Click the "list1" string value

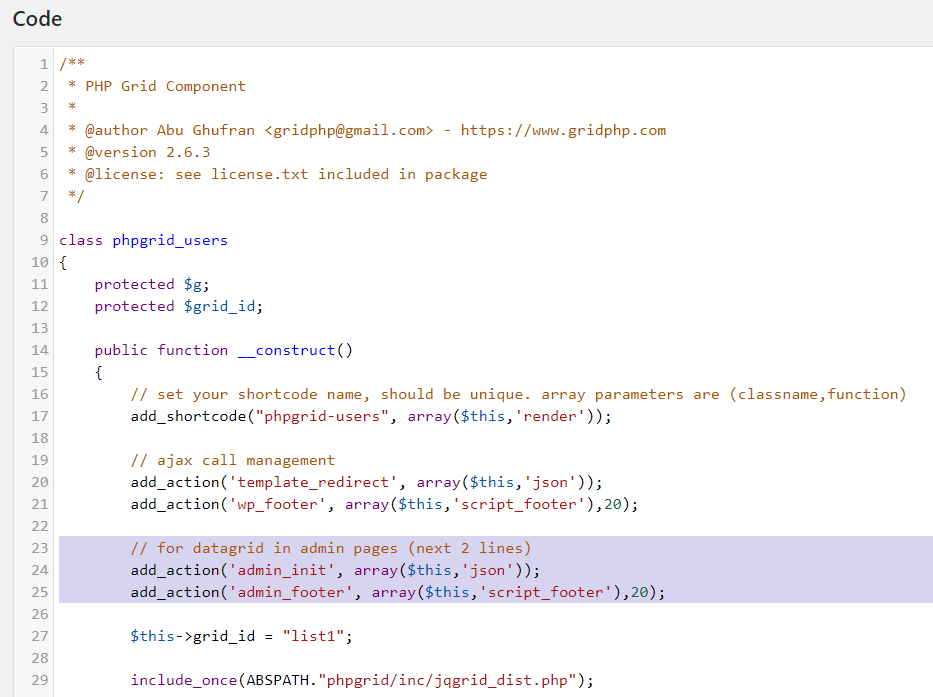point(318,636)
